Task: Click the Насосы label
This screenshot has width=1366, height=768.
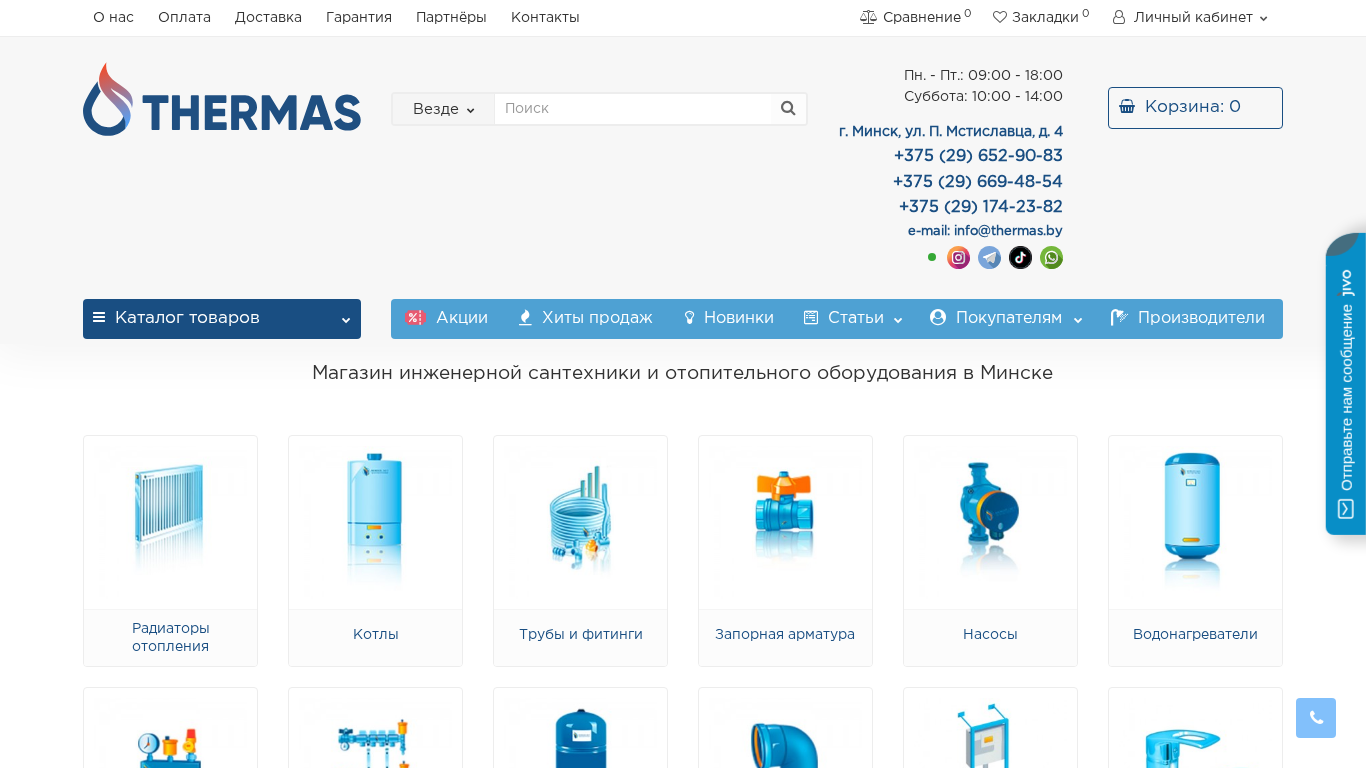Action: 990,634
